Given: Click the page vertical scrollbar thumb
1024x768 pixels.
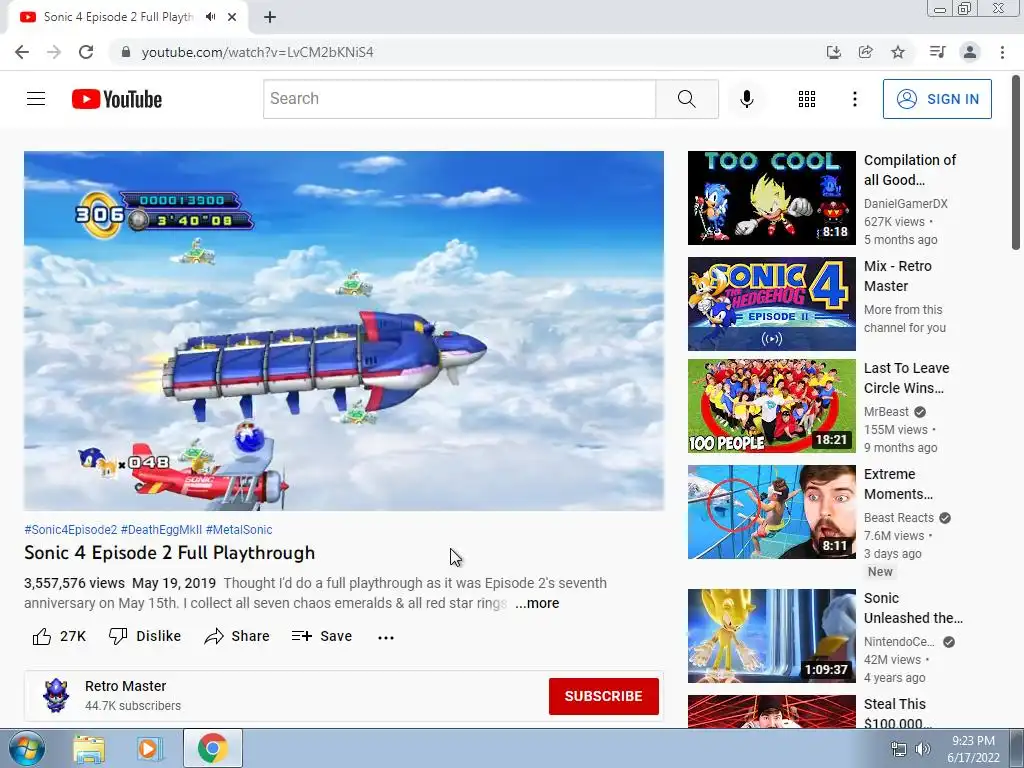Looking at the screenshot, I should tap(1016, 162).
